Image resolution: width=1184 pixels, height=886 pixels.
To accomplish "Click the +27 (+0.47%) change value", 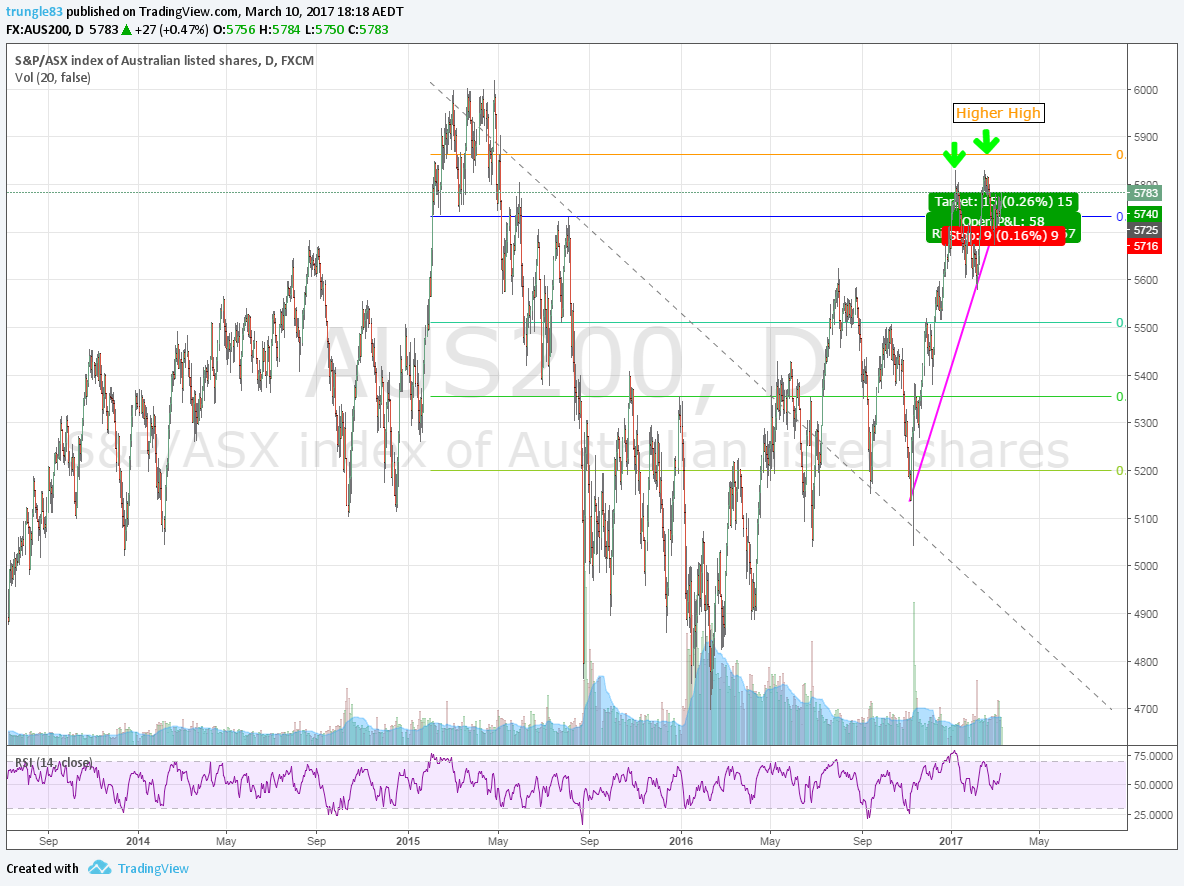I will (x=171, y=30).
